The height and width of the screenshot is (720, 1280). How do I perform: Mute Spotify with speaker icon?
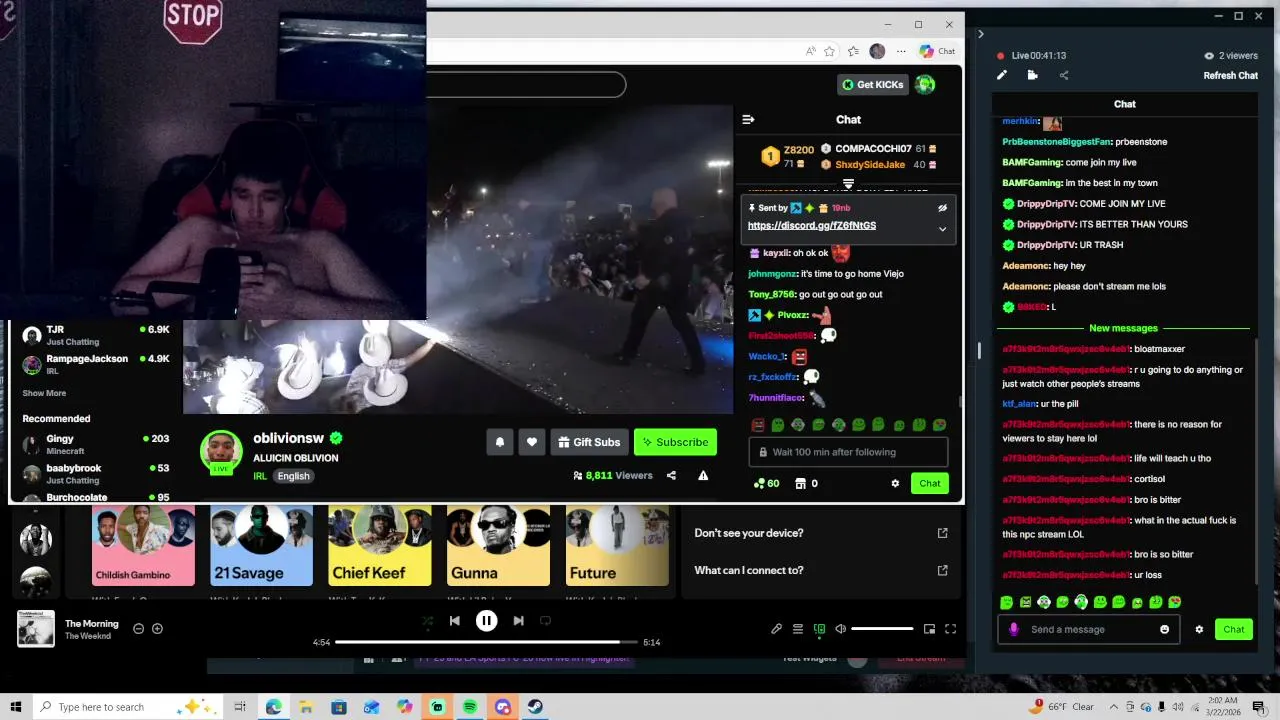pos(840,629)
